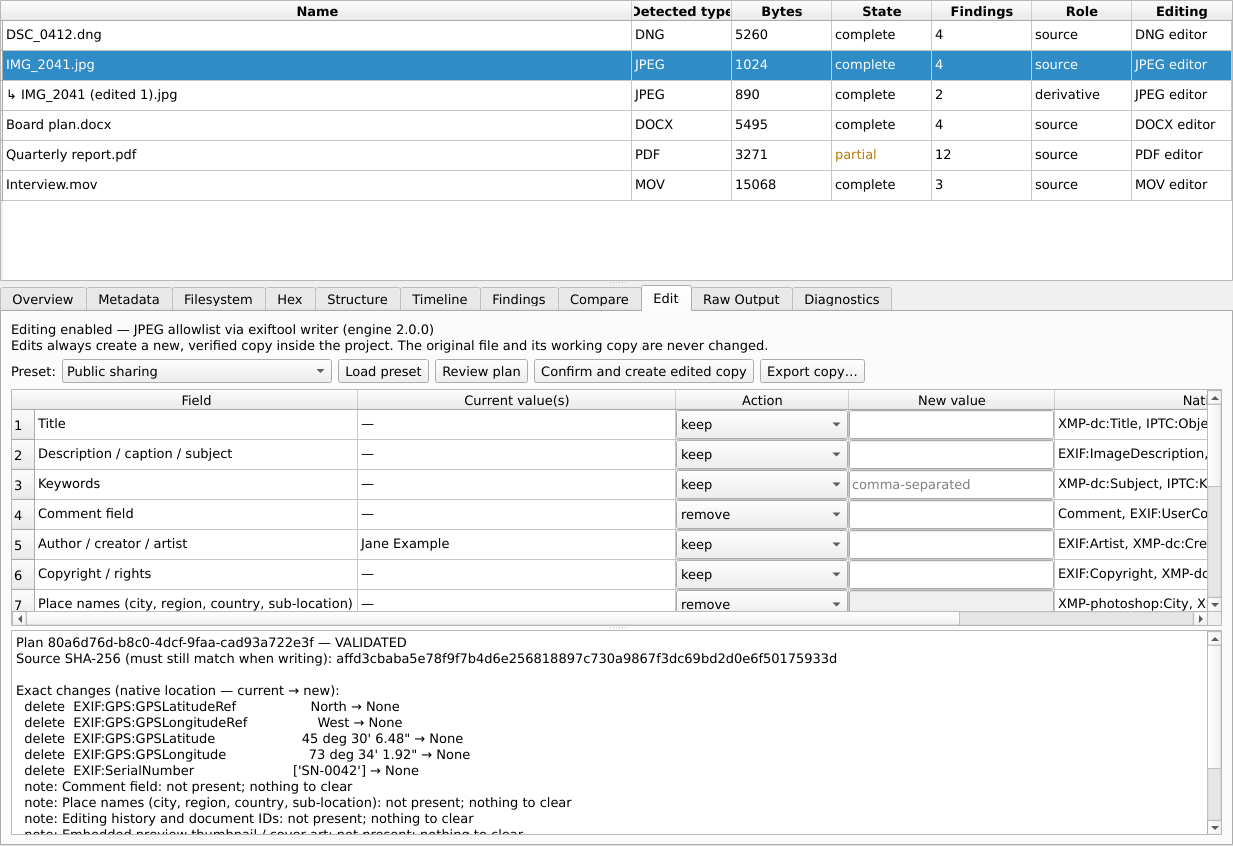Click the Review plan button
The height and width of the screenshot is (846, 1233).
point(481,371)
